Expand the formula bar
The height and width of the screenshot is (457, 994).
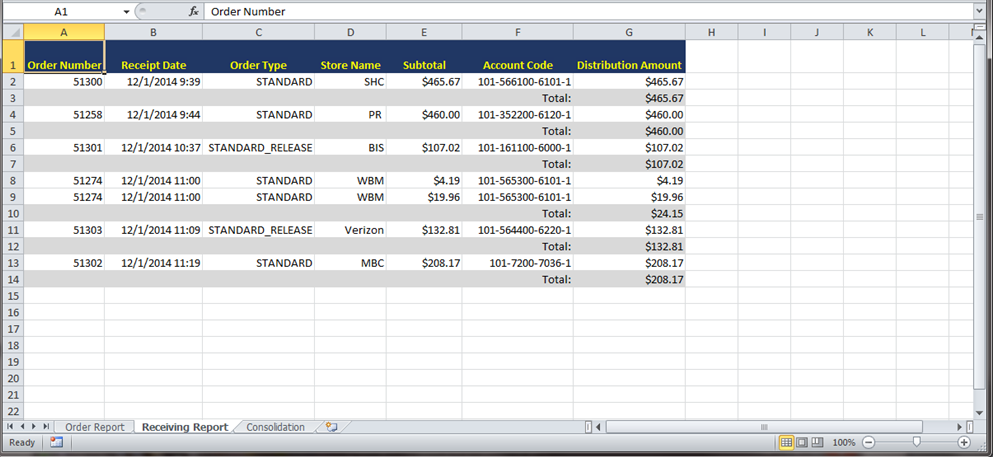tap(978, 11)
